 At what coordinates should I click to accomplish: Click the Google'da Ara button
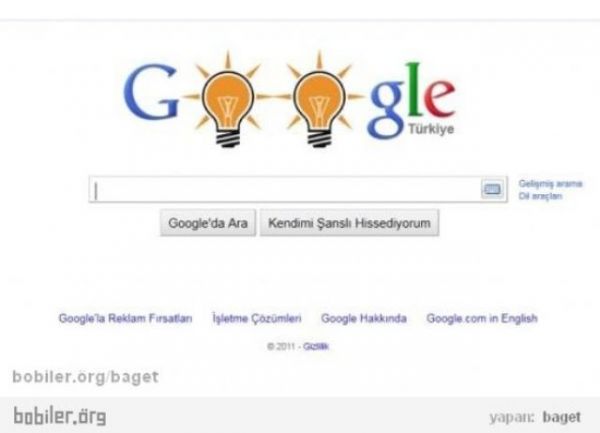coord(208,223)
